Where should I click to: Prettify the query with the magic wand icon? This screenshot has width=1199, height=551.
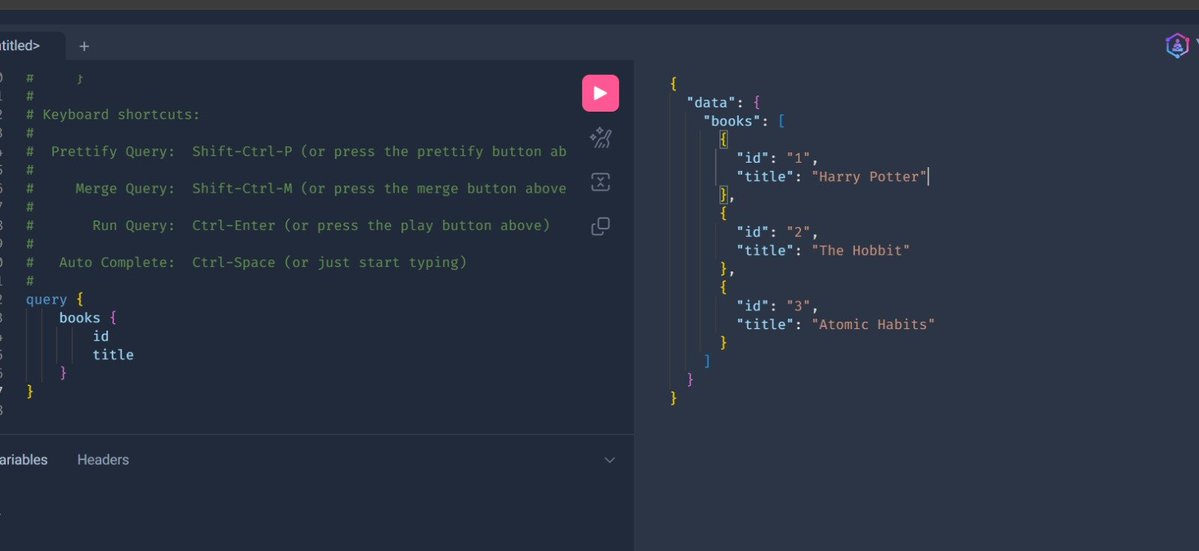pos(600,138)
